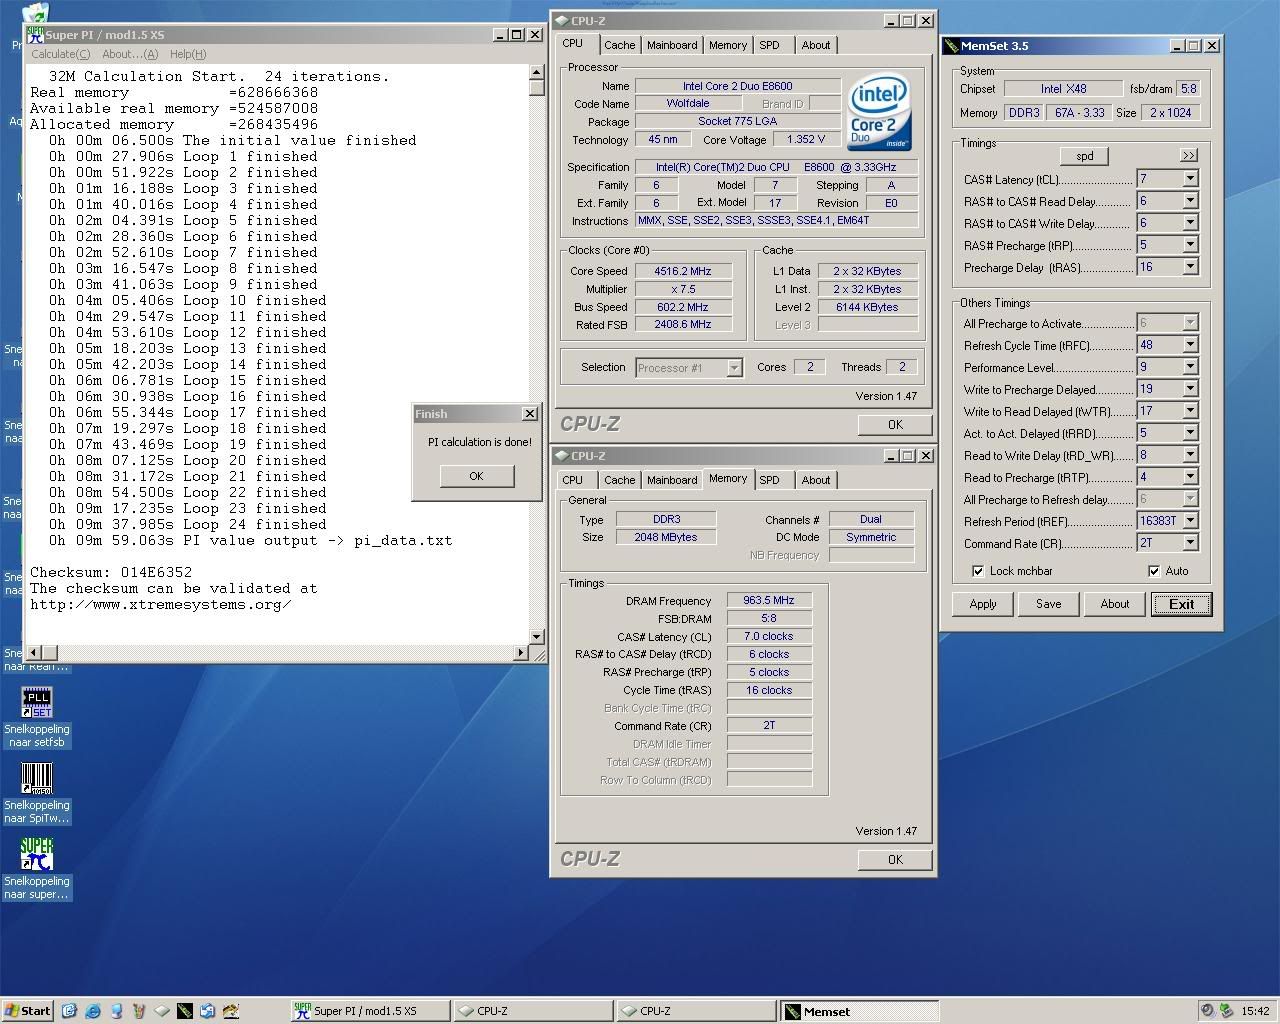Viewport: 1280px width, 1024px height.
Task: Switch to Memory tab in top CPU-Z
Action: click(728, 45)
